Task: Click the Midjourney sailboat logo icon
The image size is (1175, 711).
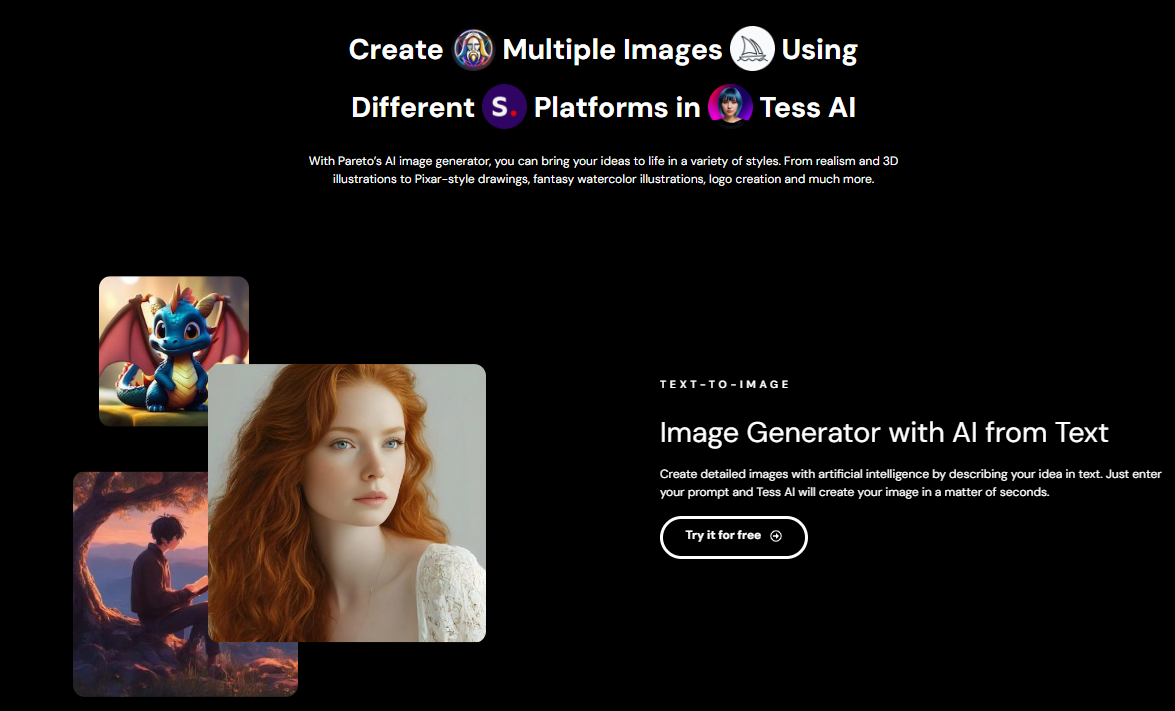Action: pos(752,49)
